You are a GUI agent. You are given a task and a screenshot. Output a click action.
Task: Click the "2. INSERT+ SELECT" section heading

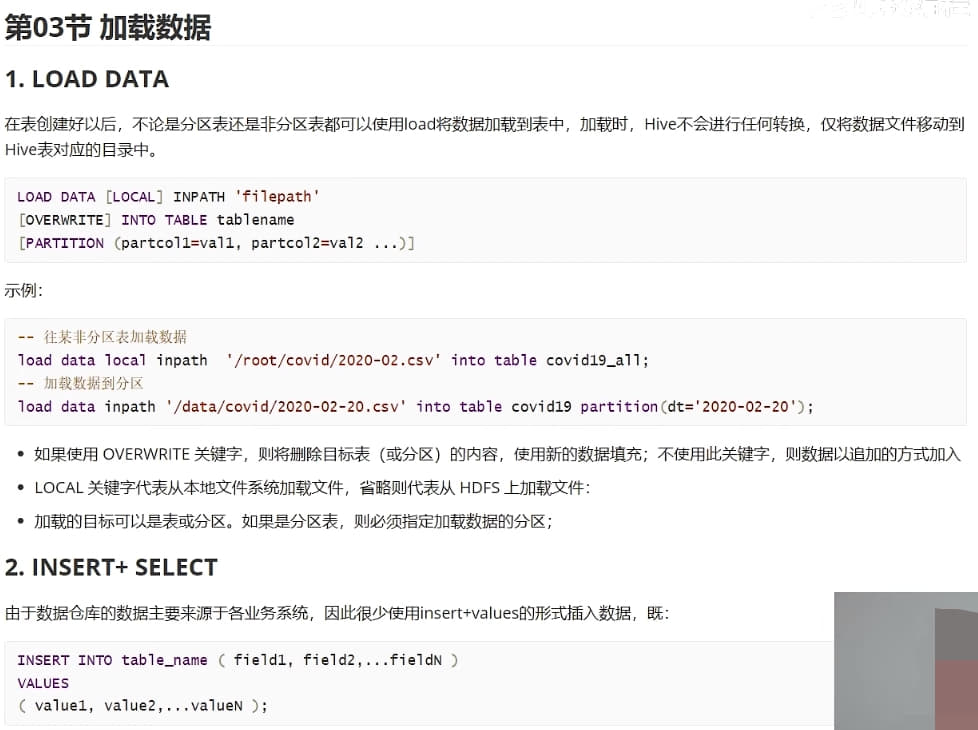click(x=111, y=567)
